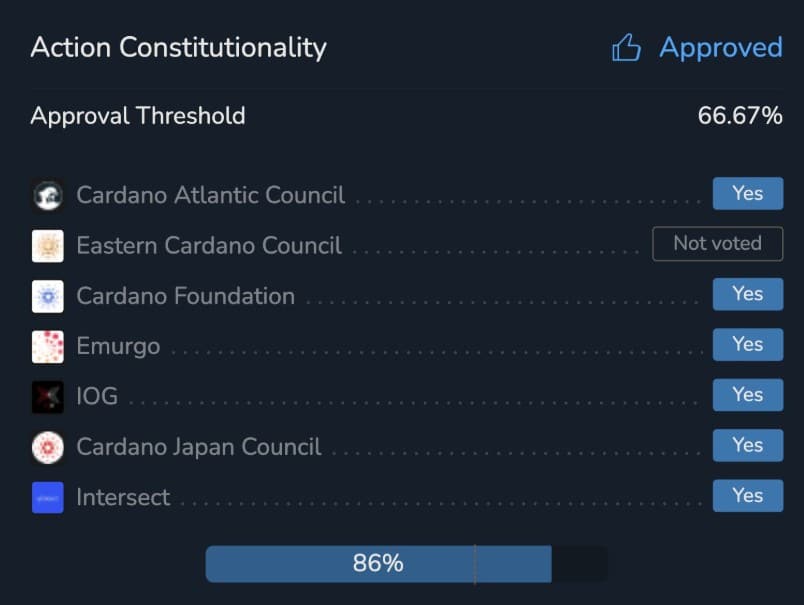
Task: Open the Eastern Cardano Council name link
Action: 208,246
